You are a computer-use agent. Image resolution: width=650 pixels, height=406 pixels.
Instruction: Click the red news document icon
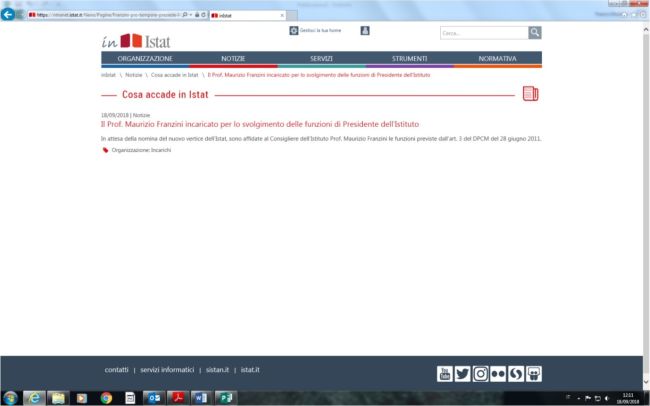pos(531,95)
